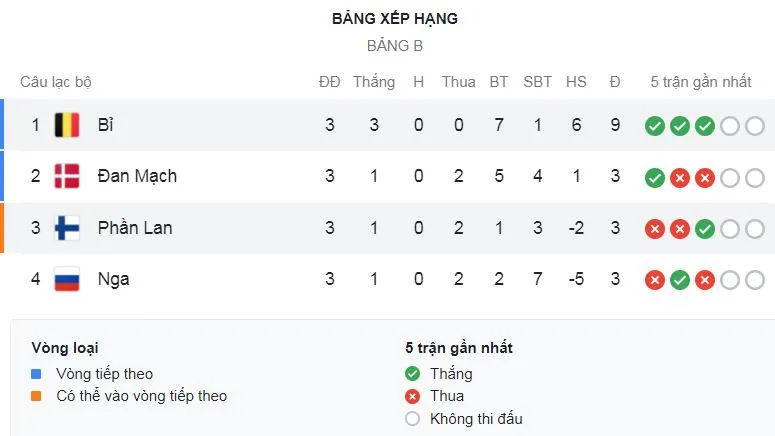Click Finland's first red loss icon
This screenshot has width=775, height=436.
click(x=655, y=229)
